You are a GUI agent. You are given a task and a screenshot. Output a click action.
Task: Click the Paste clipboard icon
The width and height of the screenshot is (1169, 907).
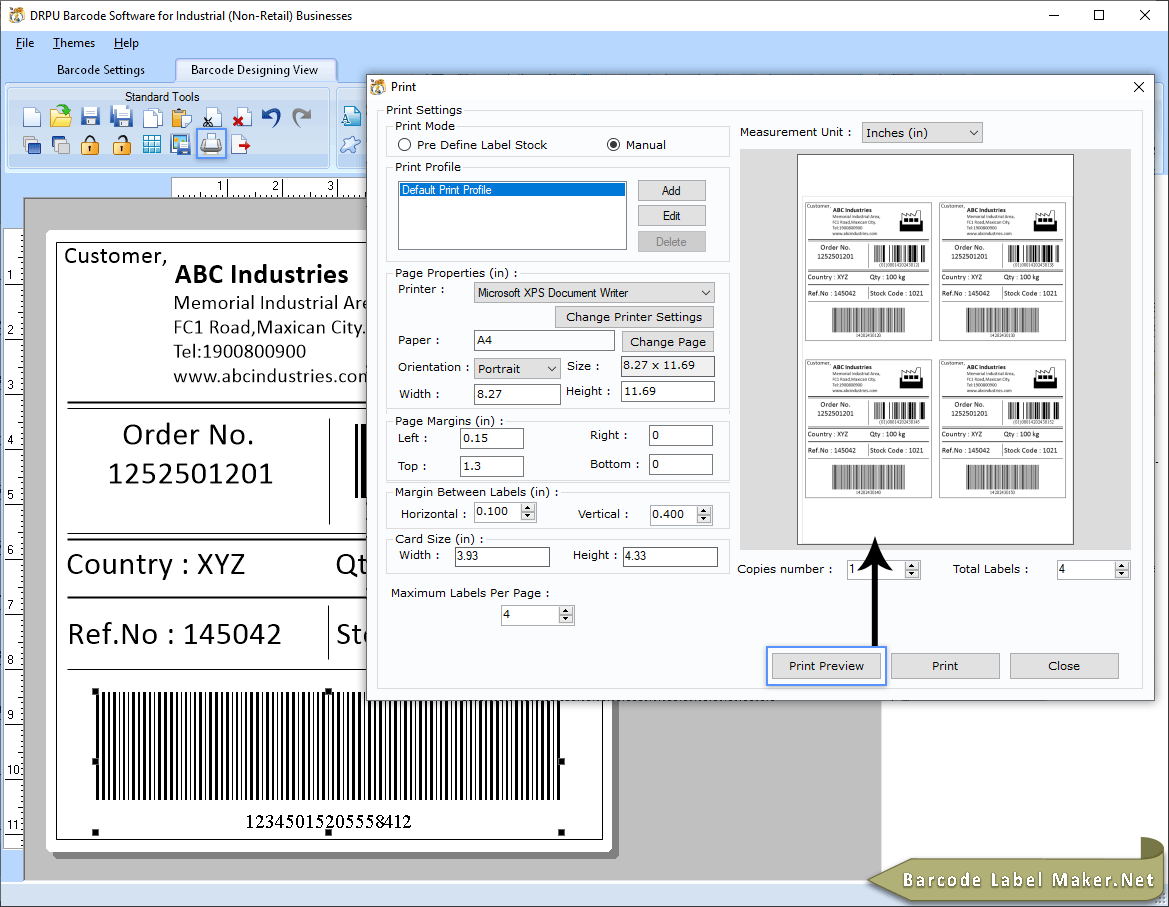coord(181,118)
